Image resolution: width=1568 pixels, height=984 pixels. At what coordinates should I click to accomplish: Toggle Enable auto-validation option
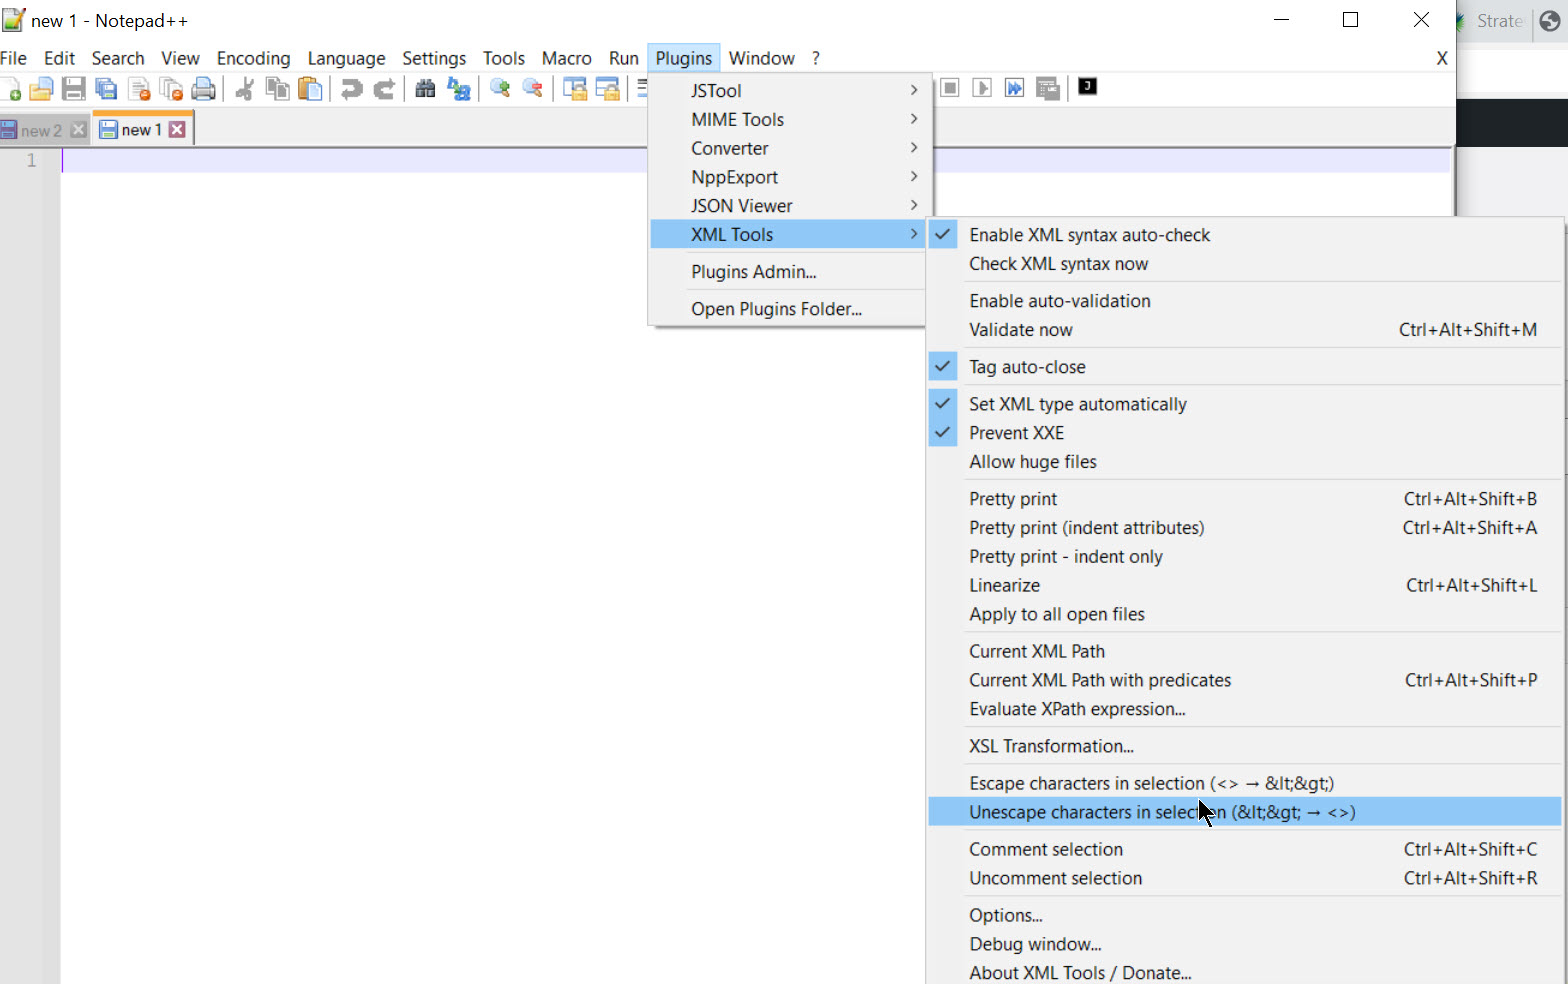pyautogui.click(x=1245, y=301)
